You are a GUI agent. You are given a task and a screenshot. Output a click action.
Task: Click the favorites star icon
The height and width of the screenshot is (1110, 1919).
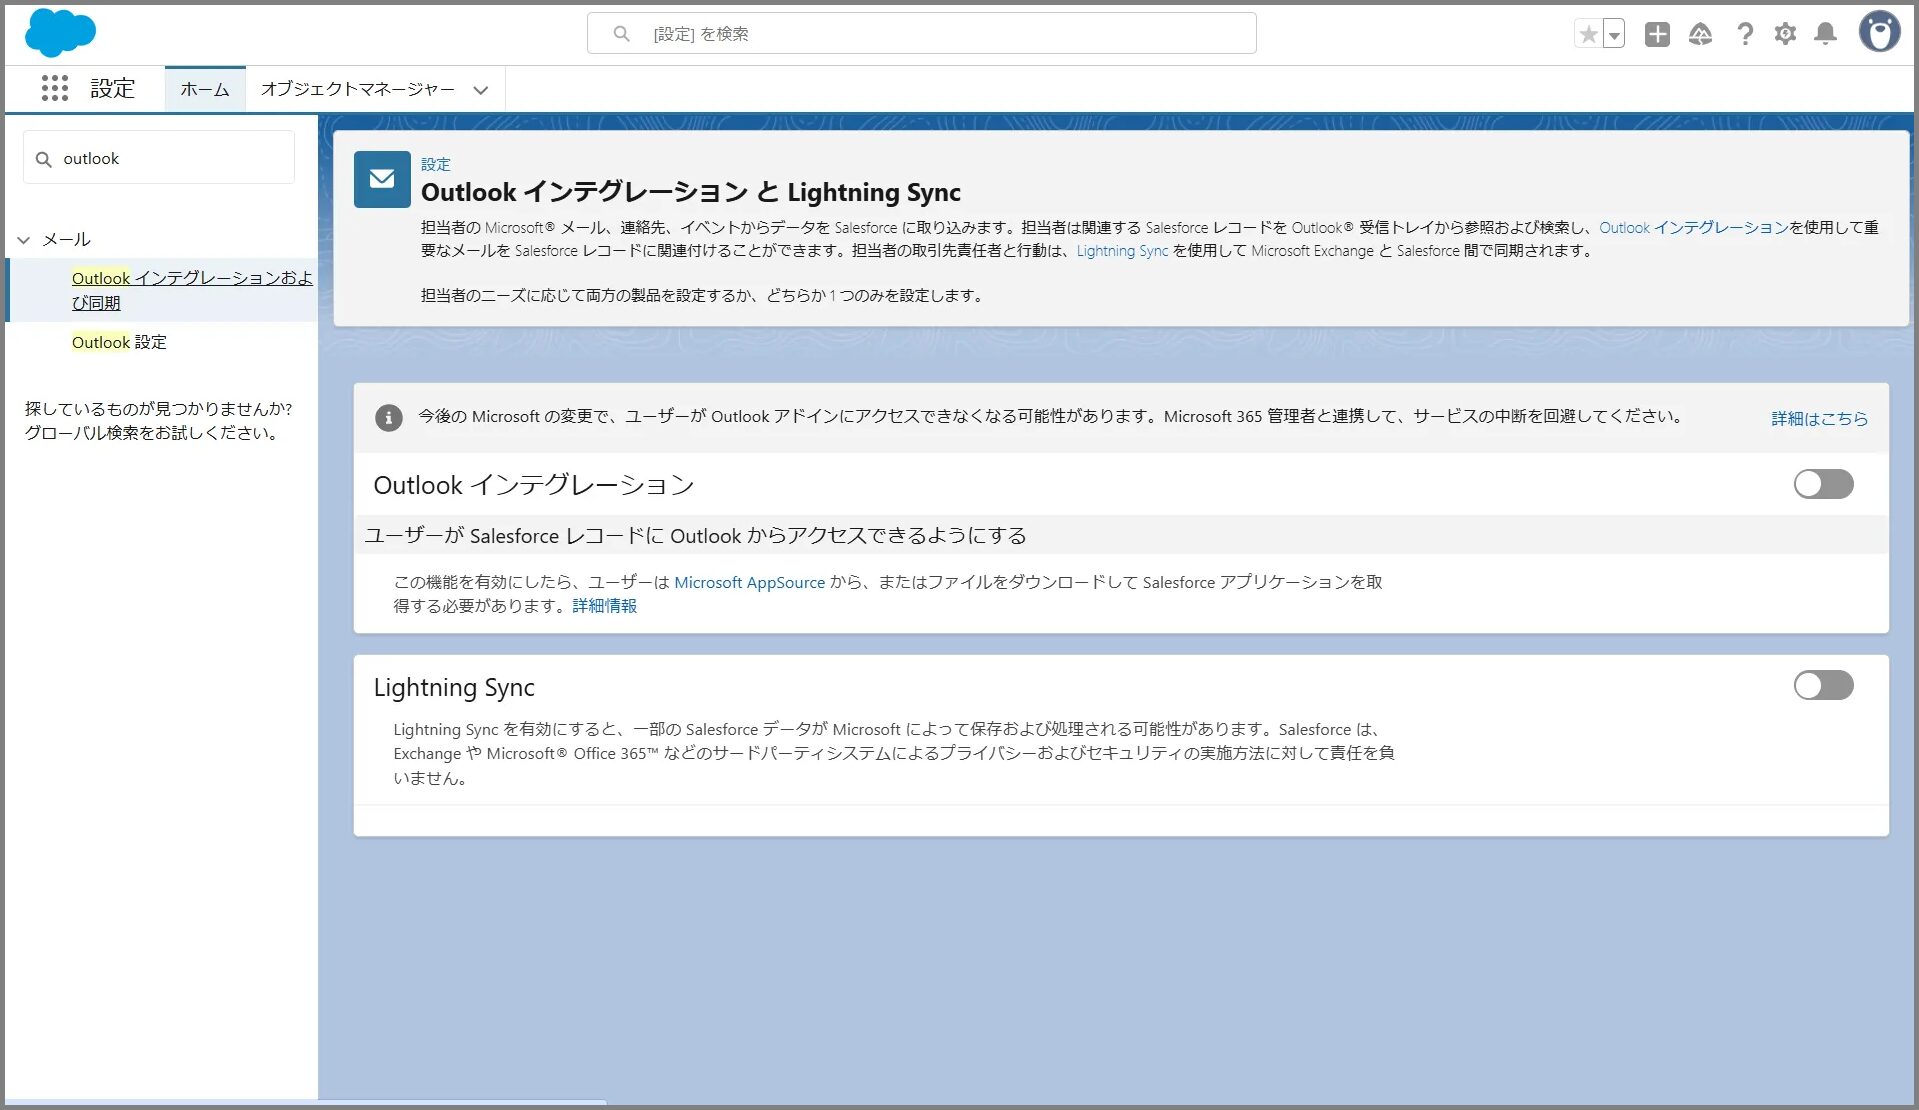(x=1588, y=34)
